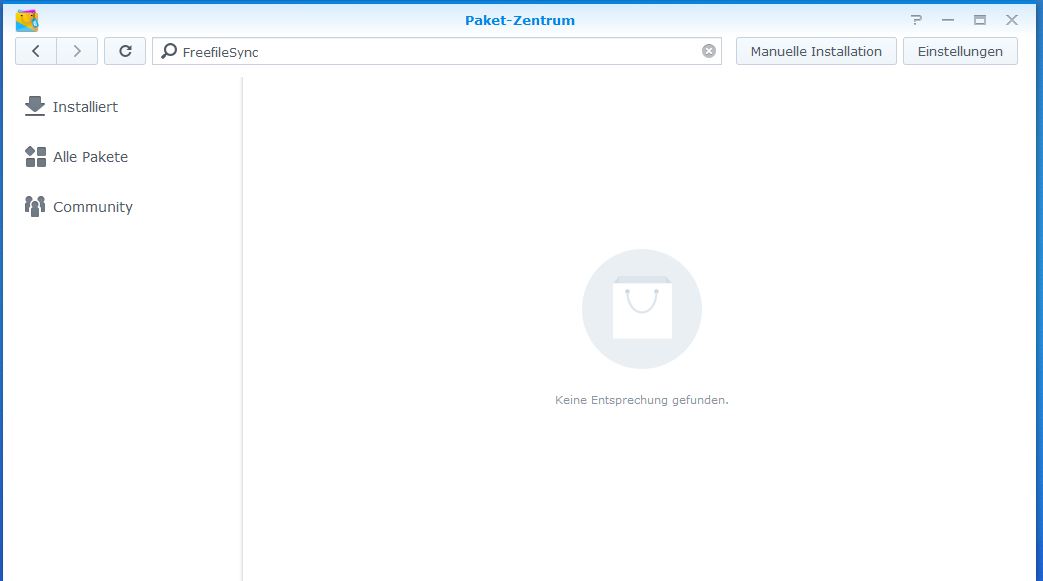
Task: Click the Paket-Zentrum window title
Action: 520,21
